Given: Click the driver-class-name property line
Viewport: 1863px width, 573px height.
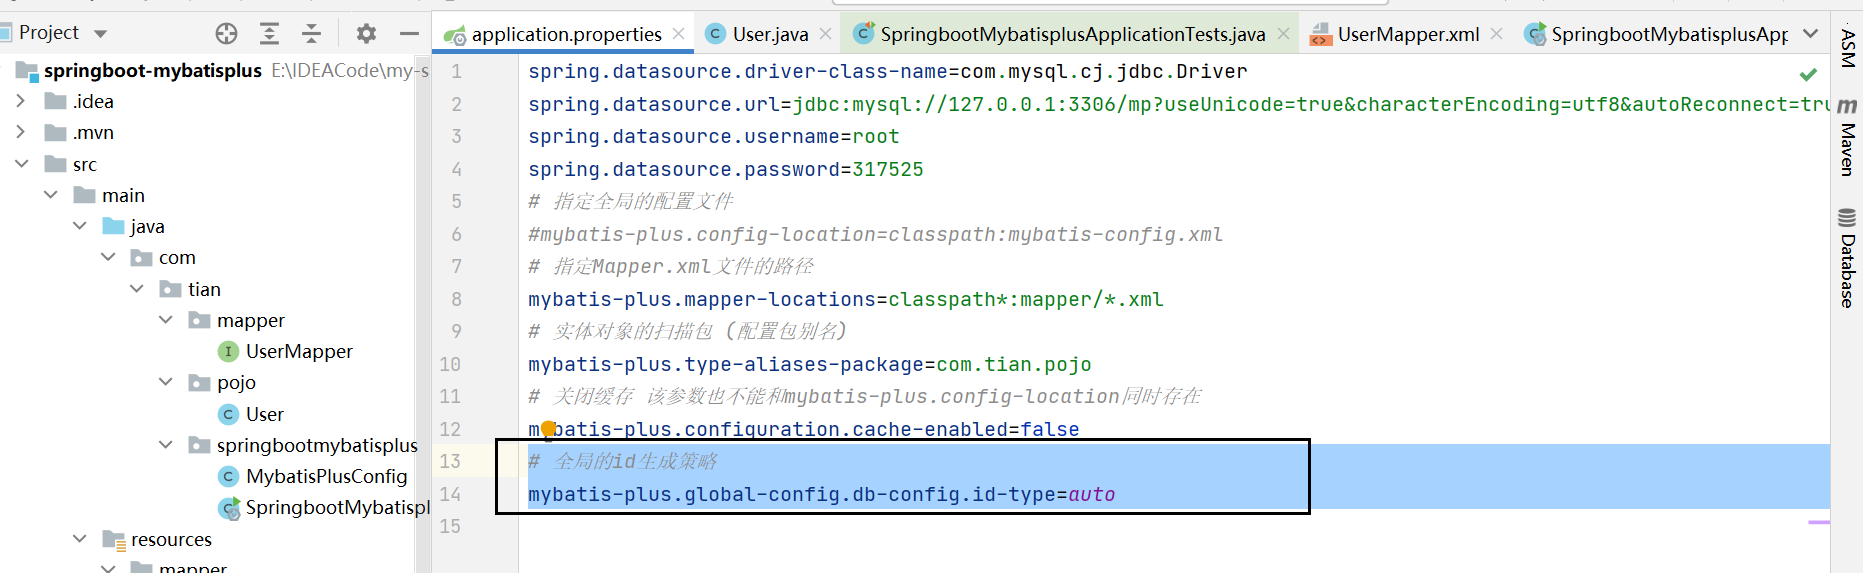Looking at the screenshot, I should pyautogui.click(x=887, y=72).
